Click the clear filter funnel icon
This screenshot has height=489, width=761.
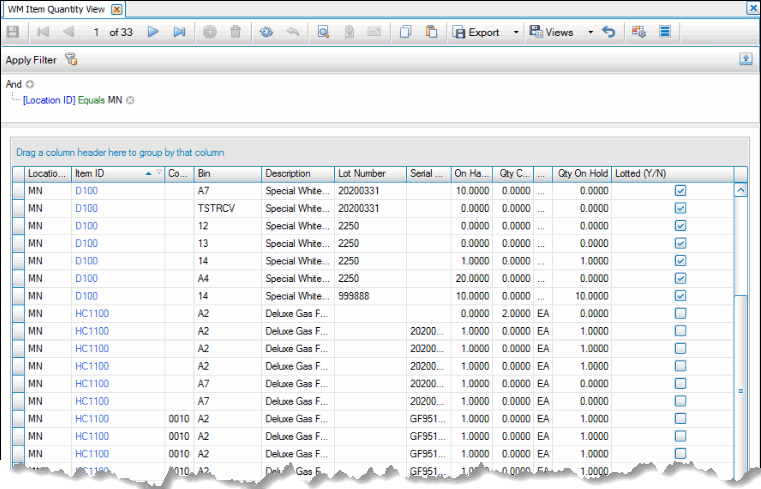[71, 60]
